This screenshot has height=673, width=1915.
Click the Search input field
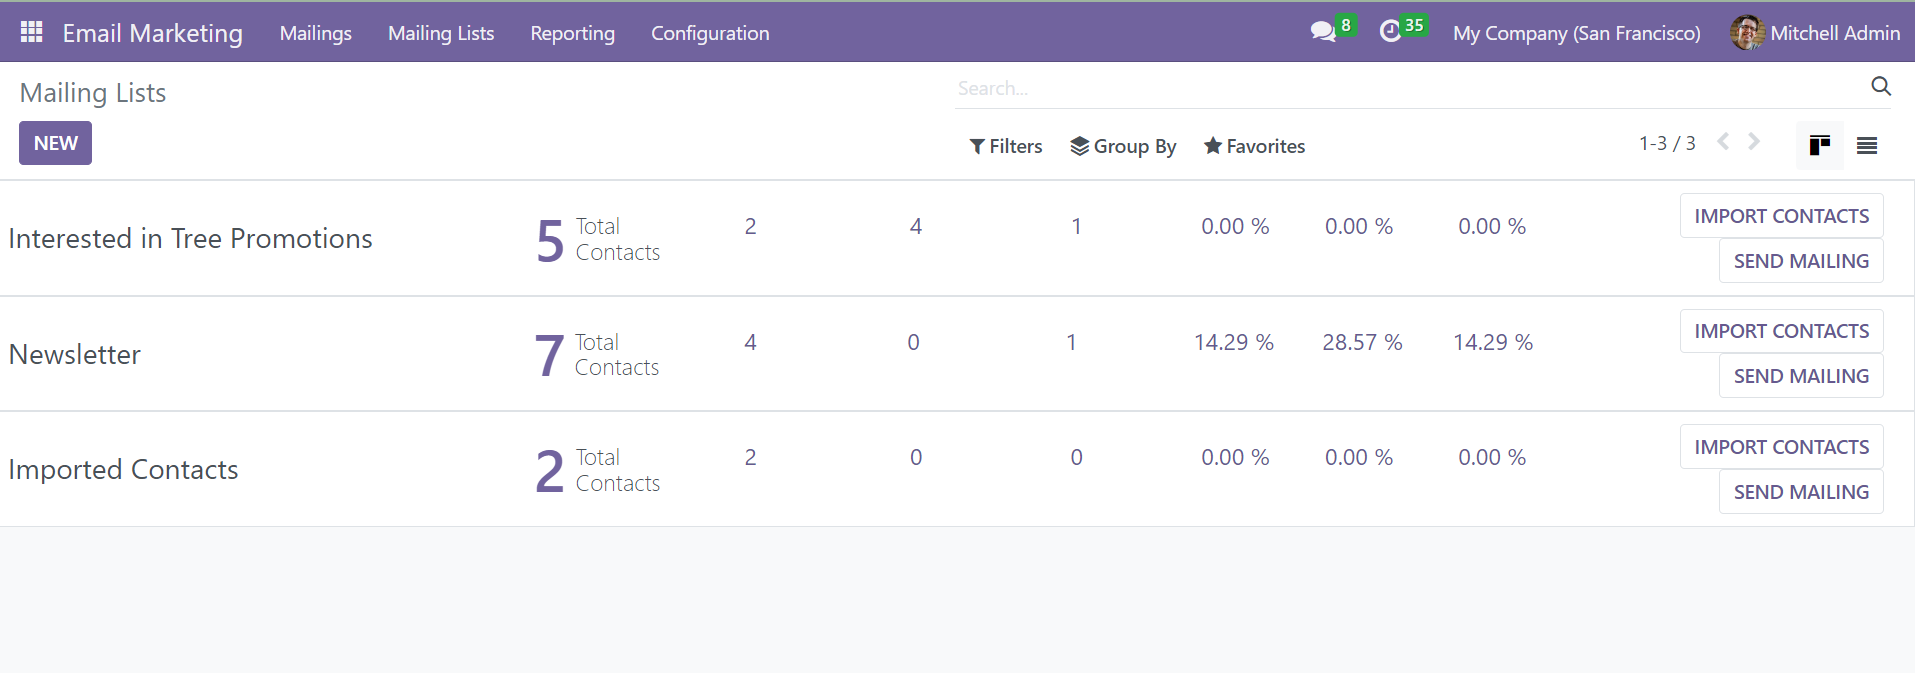1400,88
